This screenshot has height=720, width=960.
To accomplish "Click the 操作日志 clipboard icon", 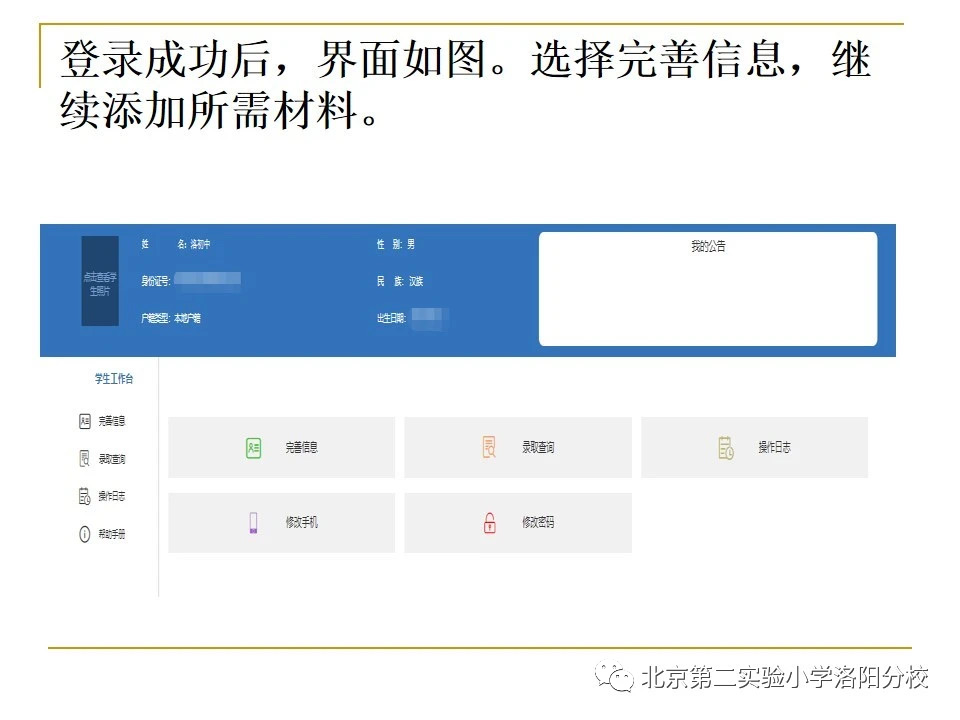I will 723,447.
